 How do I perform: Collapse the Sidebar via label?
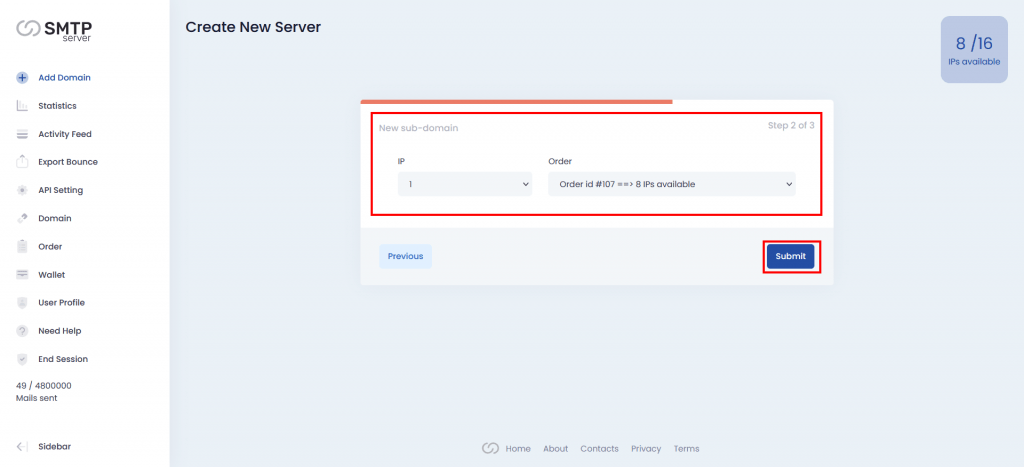(54, 447)
